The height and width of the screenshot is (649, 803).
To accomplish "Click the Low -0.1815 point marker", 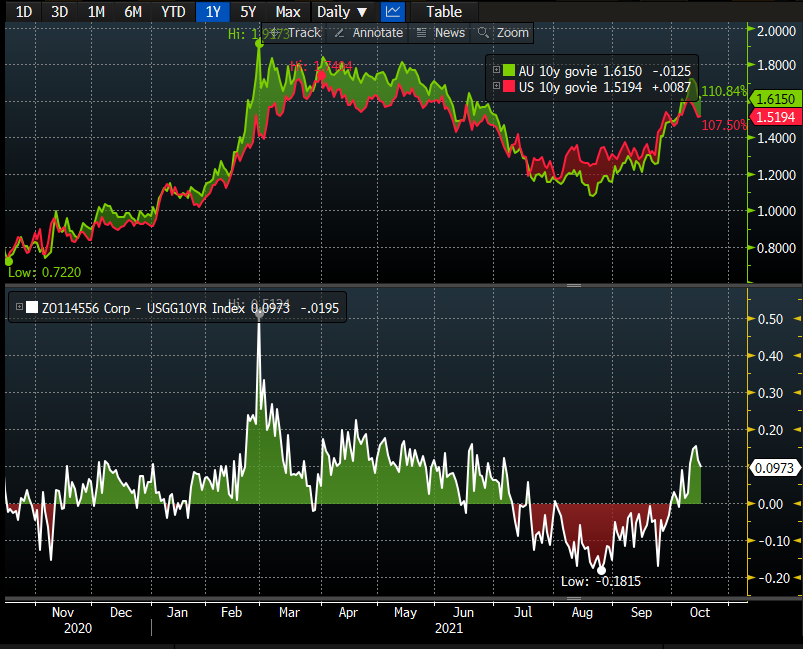I will pyautogui.click(x=601, y=570).
